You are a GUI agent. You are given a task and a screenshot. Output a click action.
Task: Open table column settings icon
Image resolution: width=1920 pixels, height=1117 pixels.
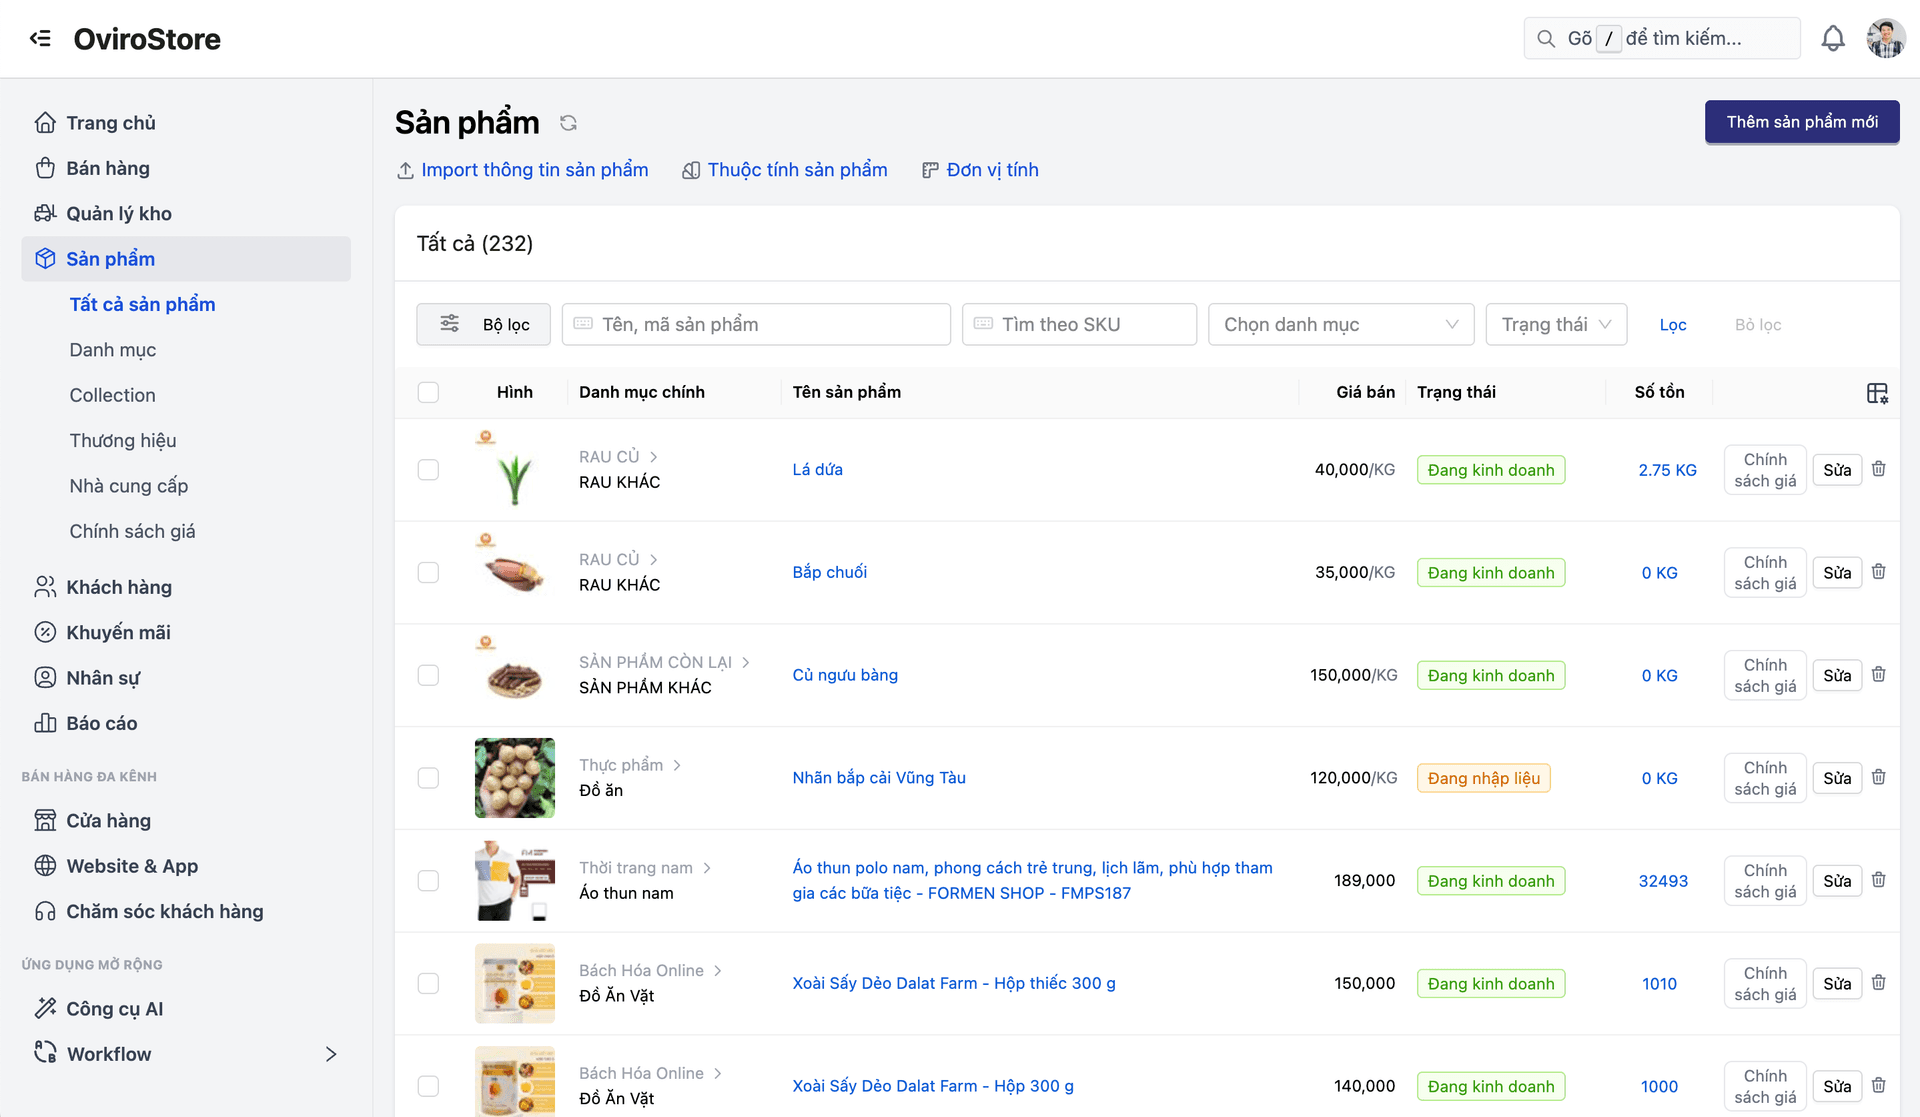pos(1877,393)
